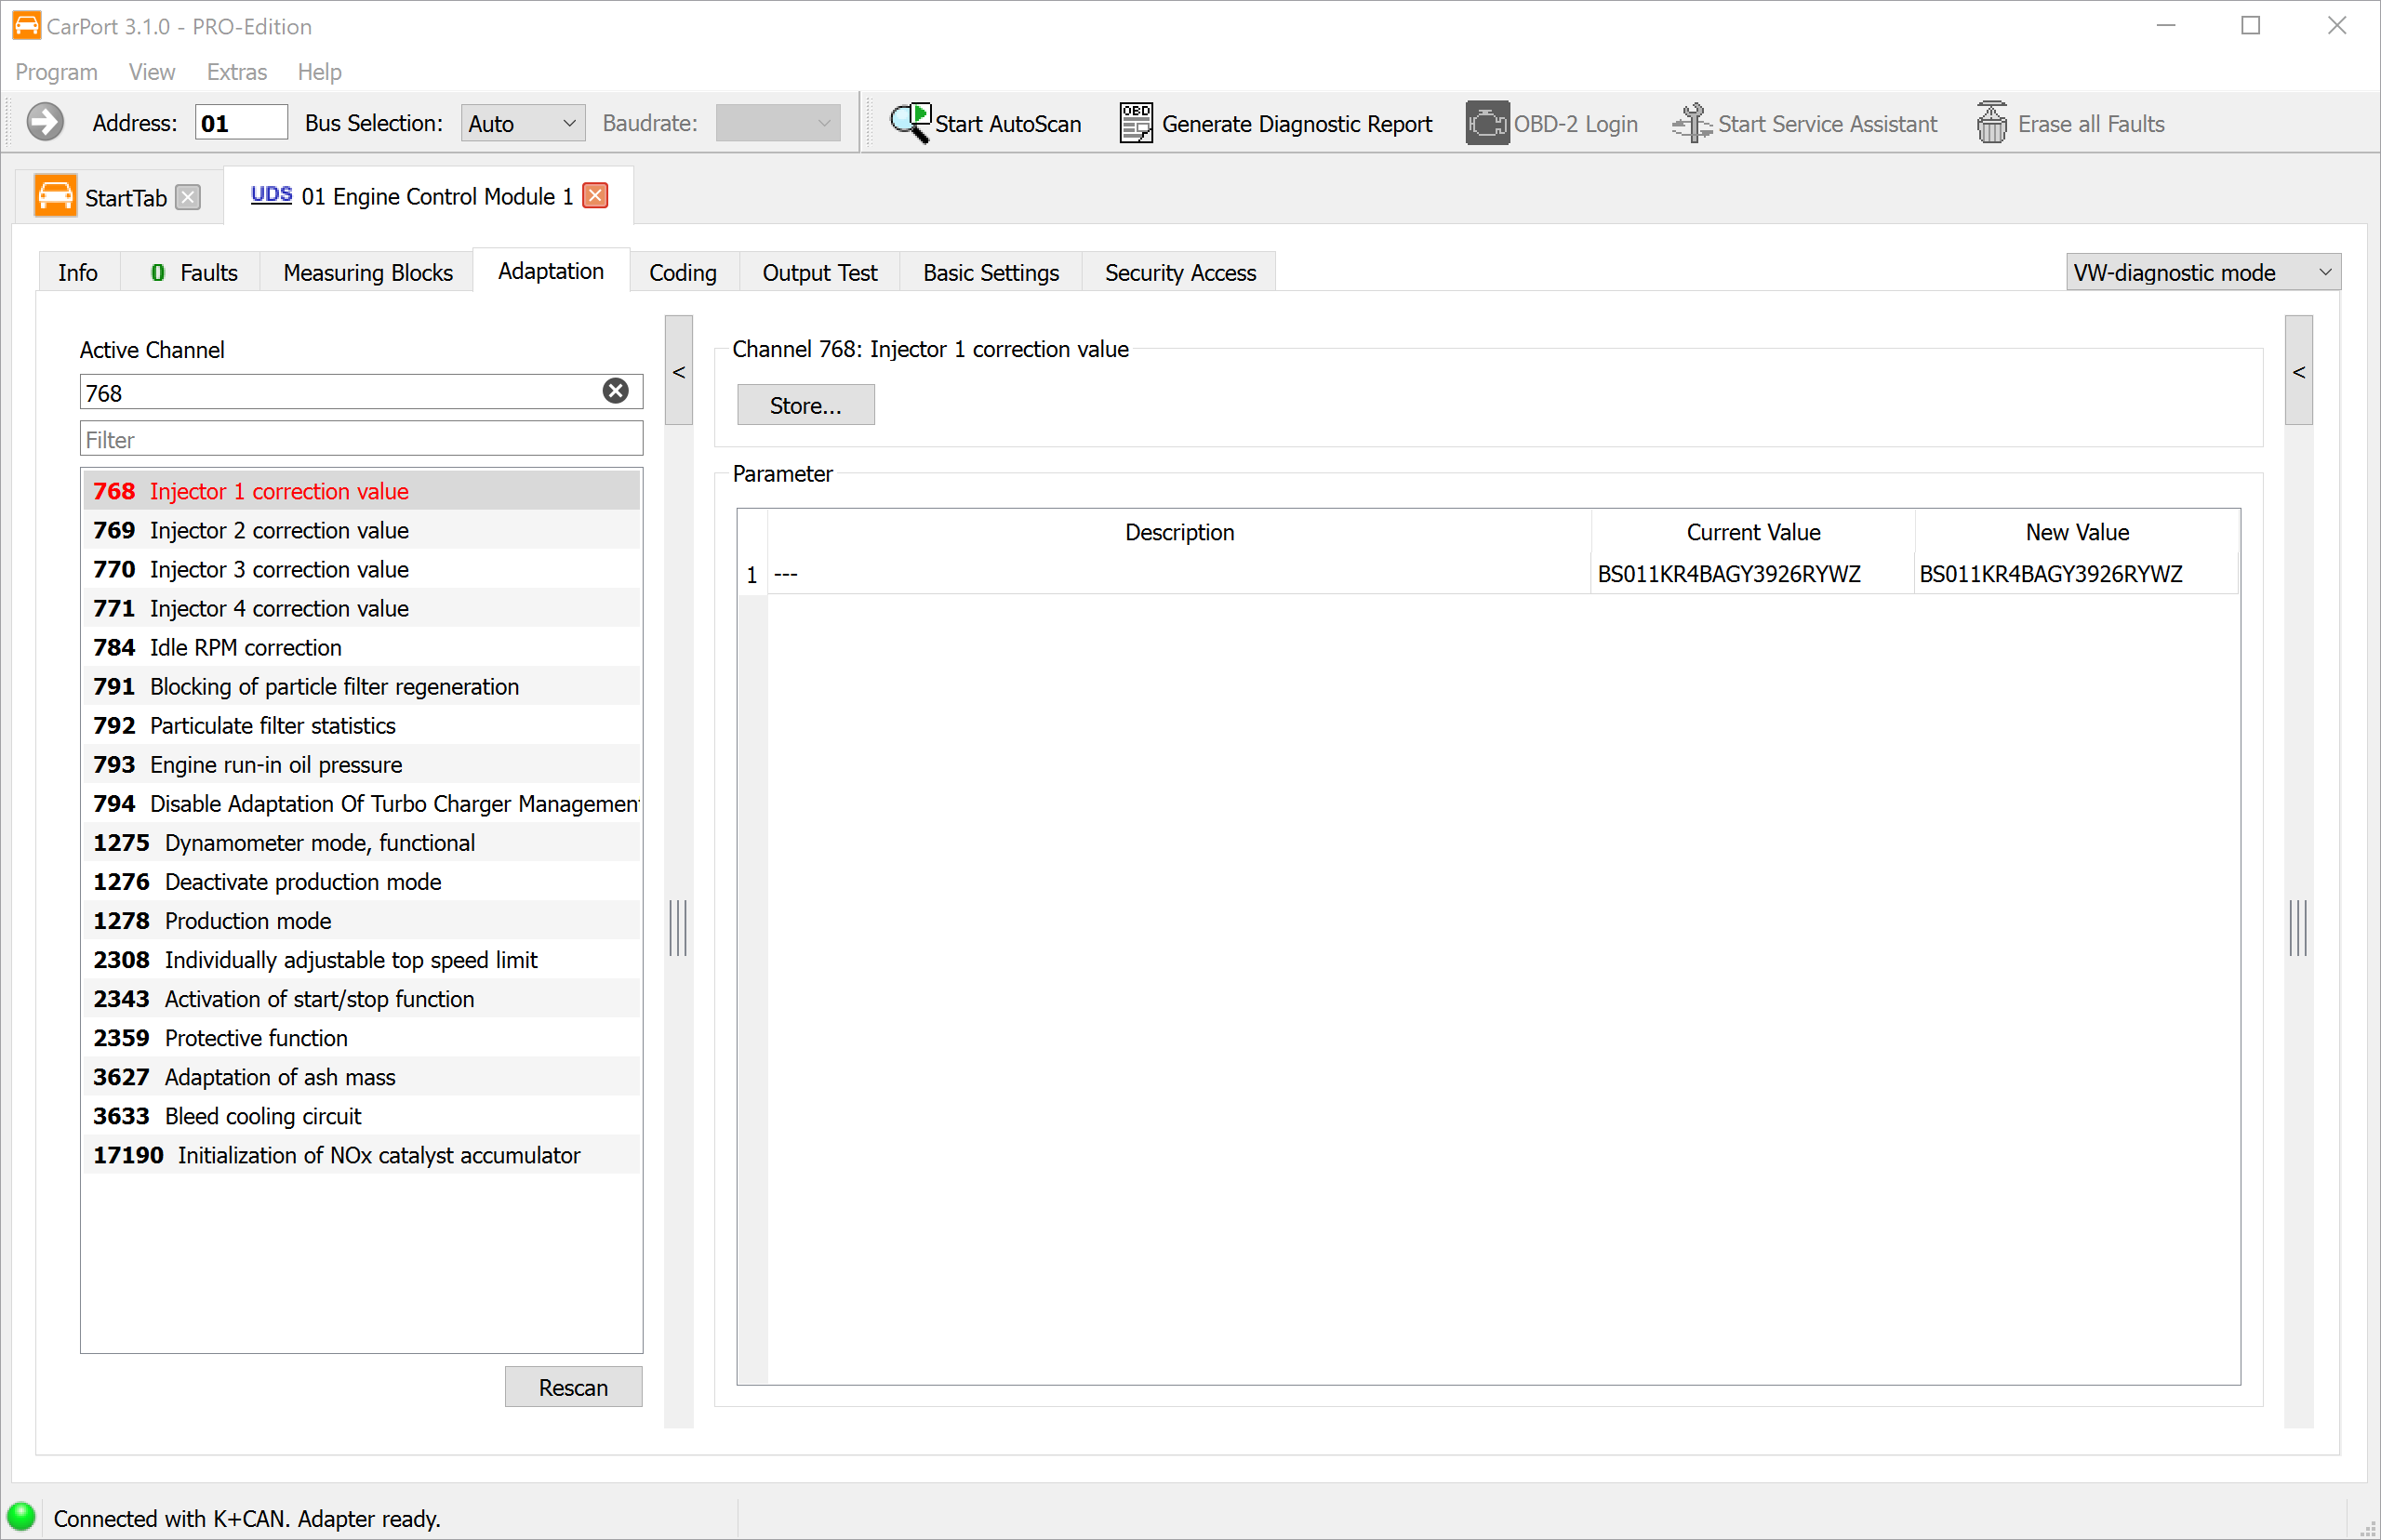This screenshot has width=2381, height=1540.
Task: Select channel 3627 Adaptation of ash mass
Action: click(x=361, y=1075)
